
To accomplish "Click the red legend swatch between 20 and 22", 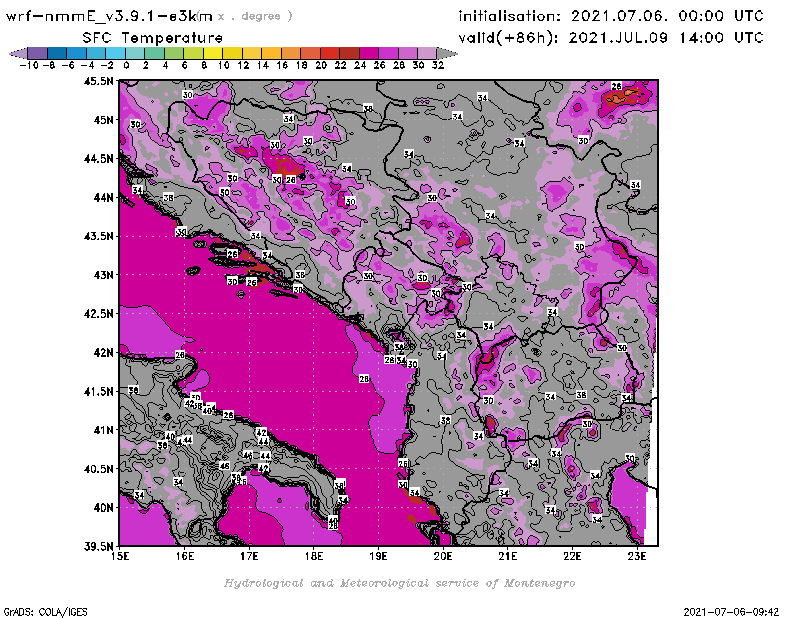I will tap(330, 53).
